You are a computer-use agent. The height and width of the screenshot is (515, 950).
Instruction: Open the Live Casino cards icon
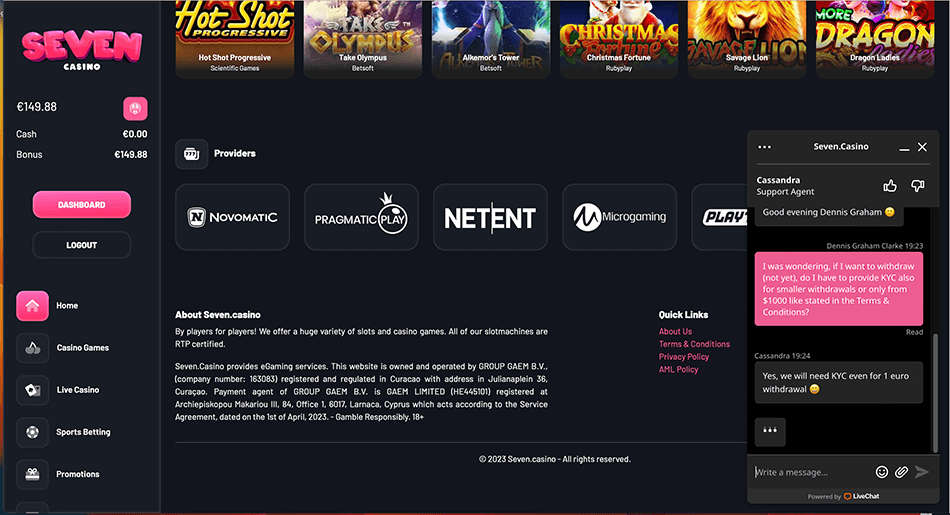tap(32, 390)
